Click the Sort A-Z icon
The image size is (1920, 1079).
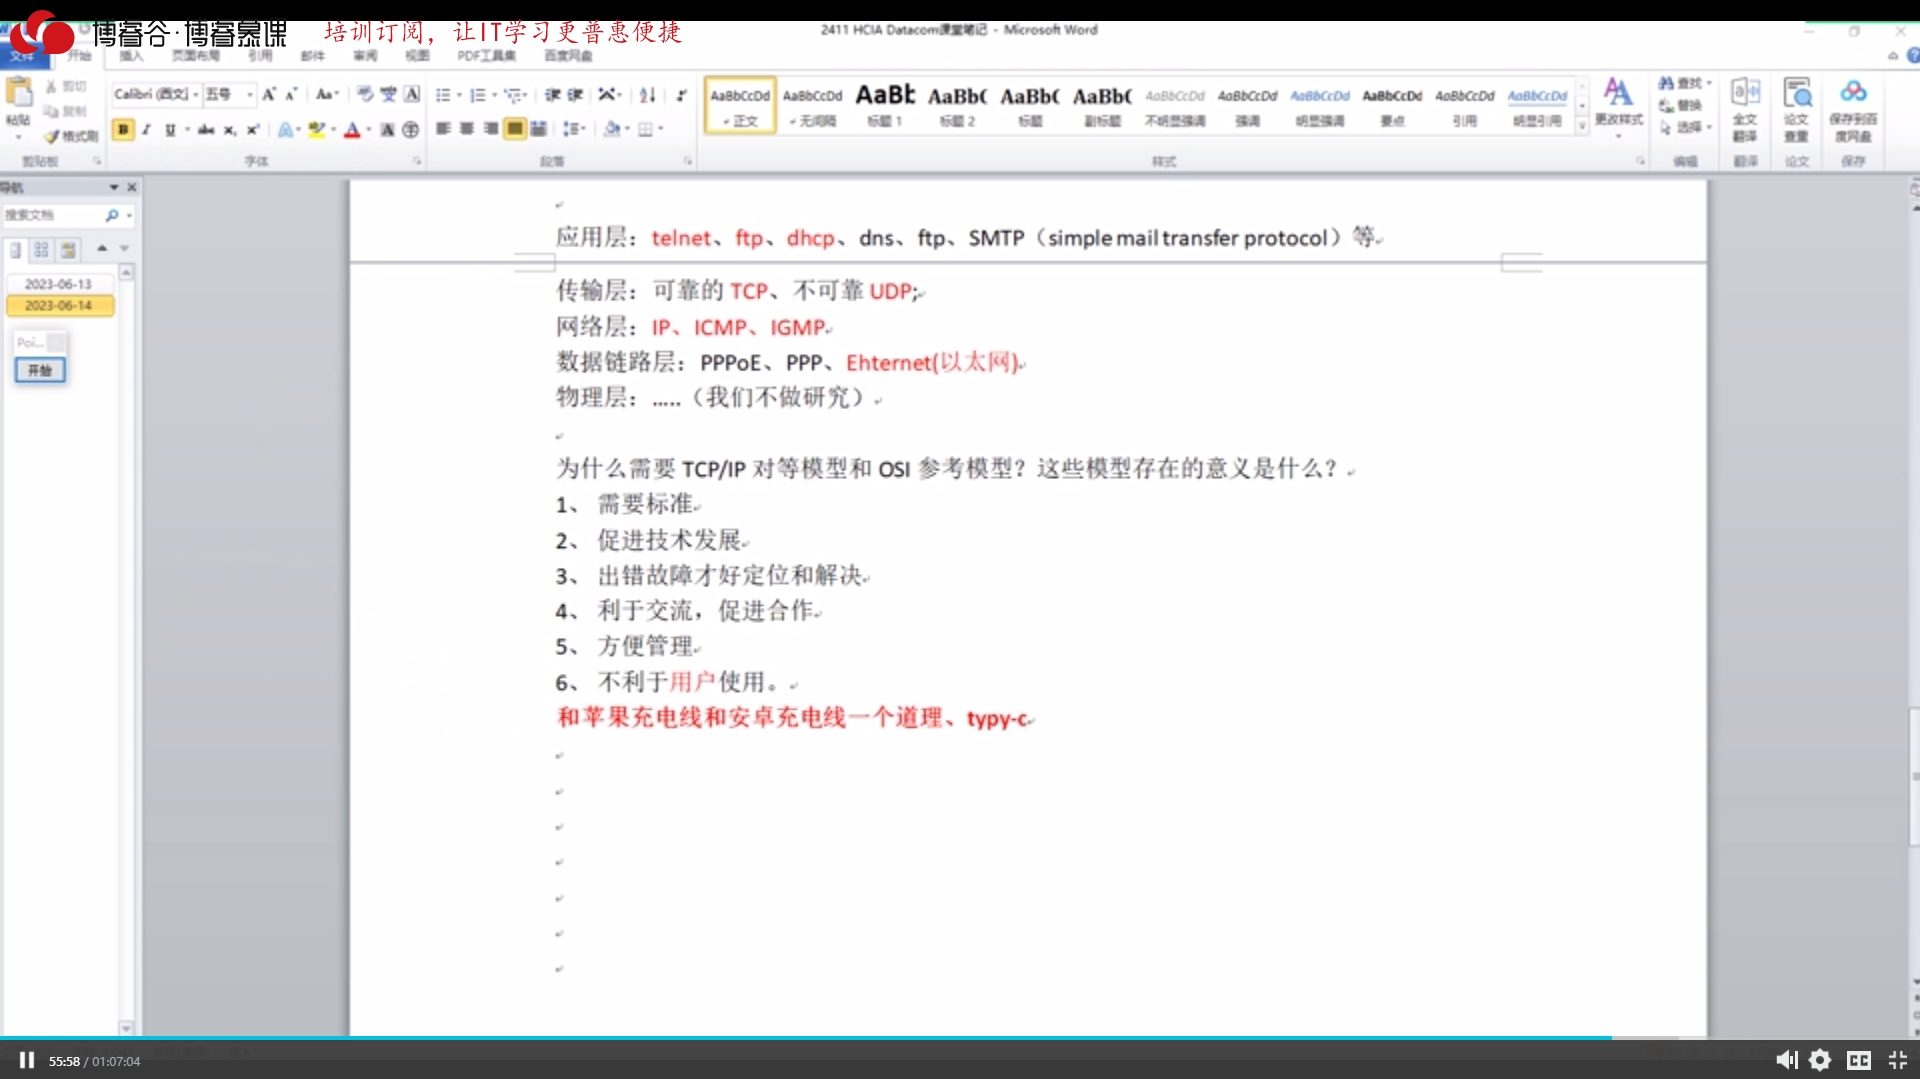[x=648, y=95]
